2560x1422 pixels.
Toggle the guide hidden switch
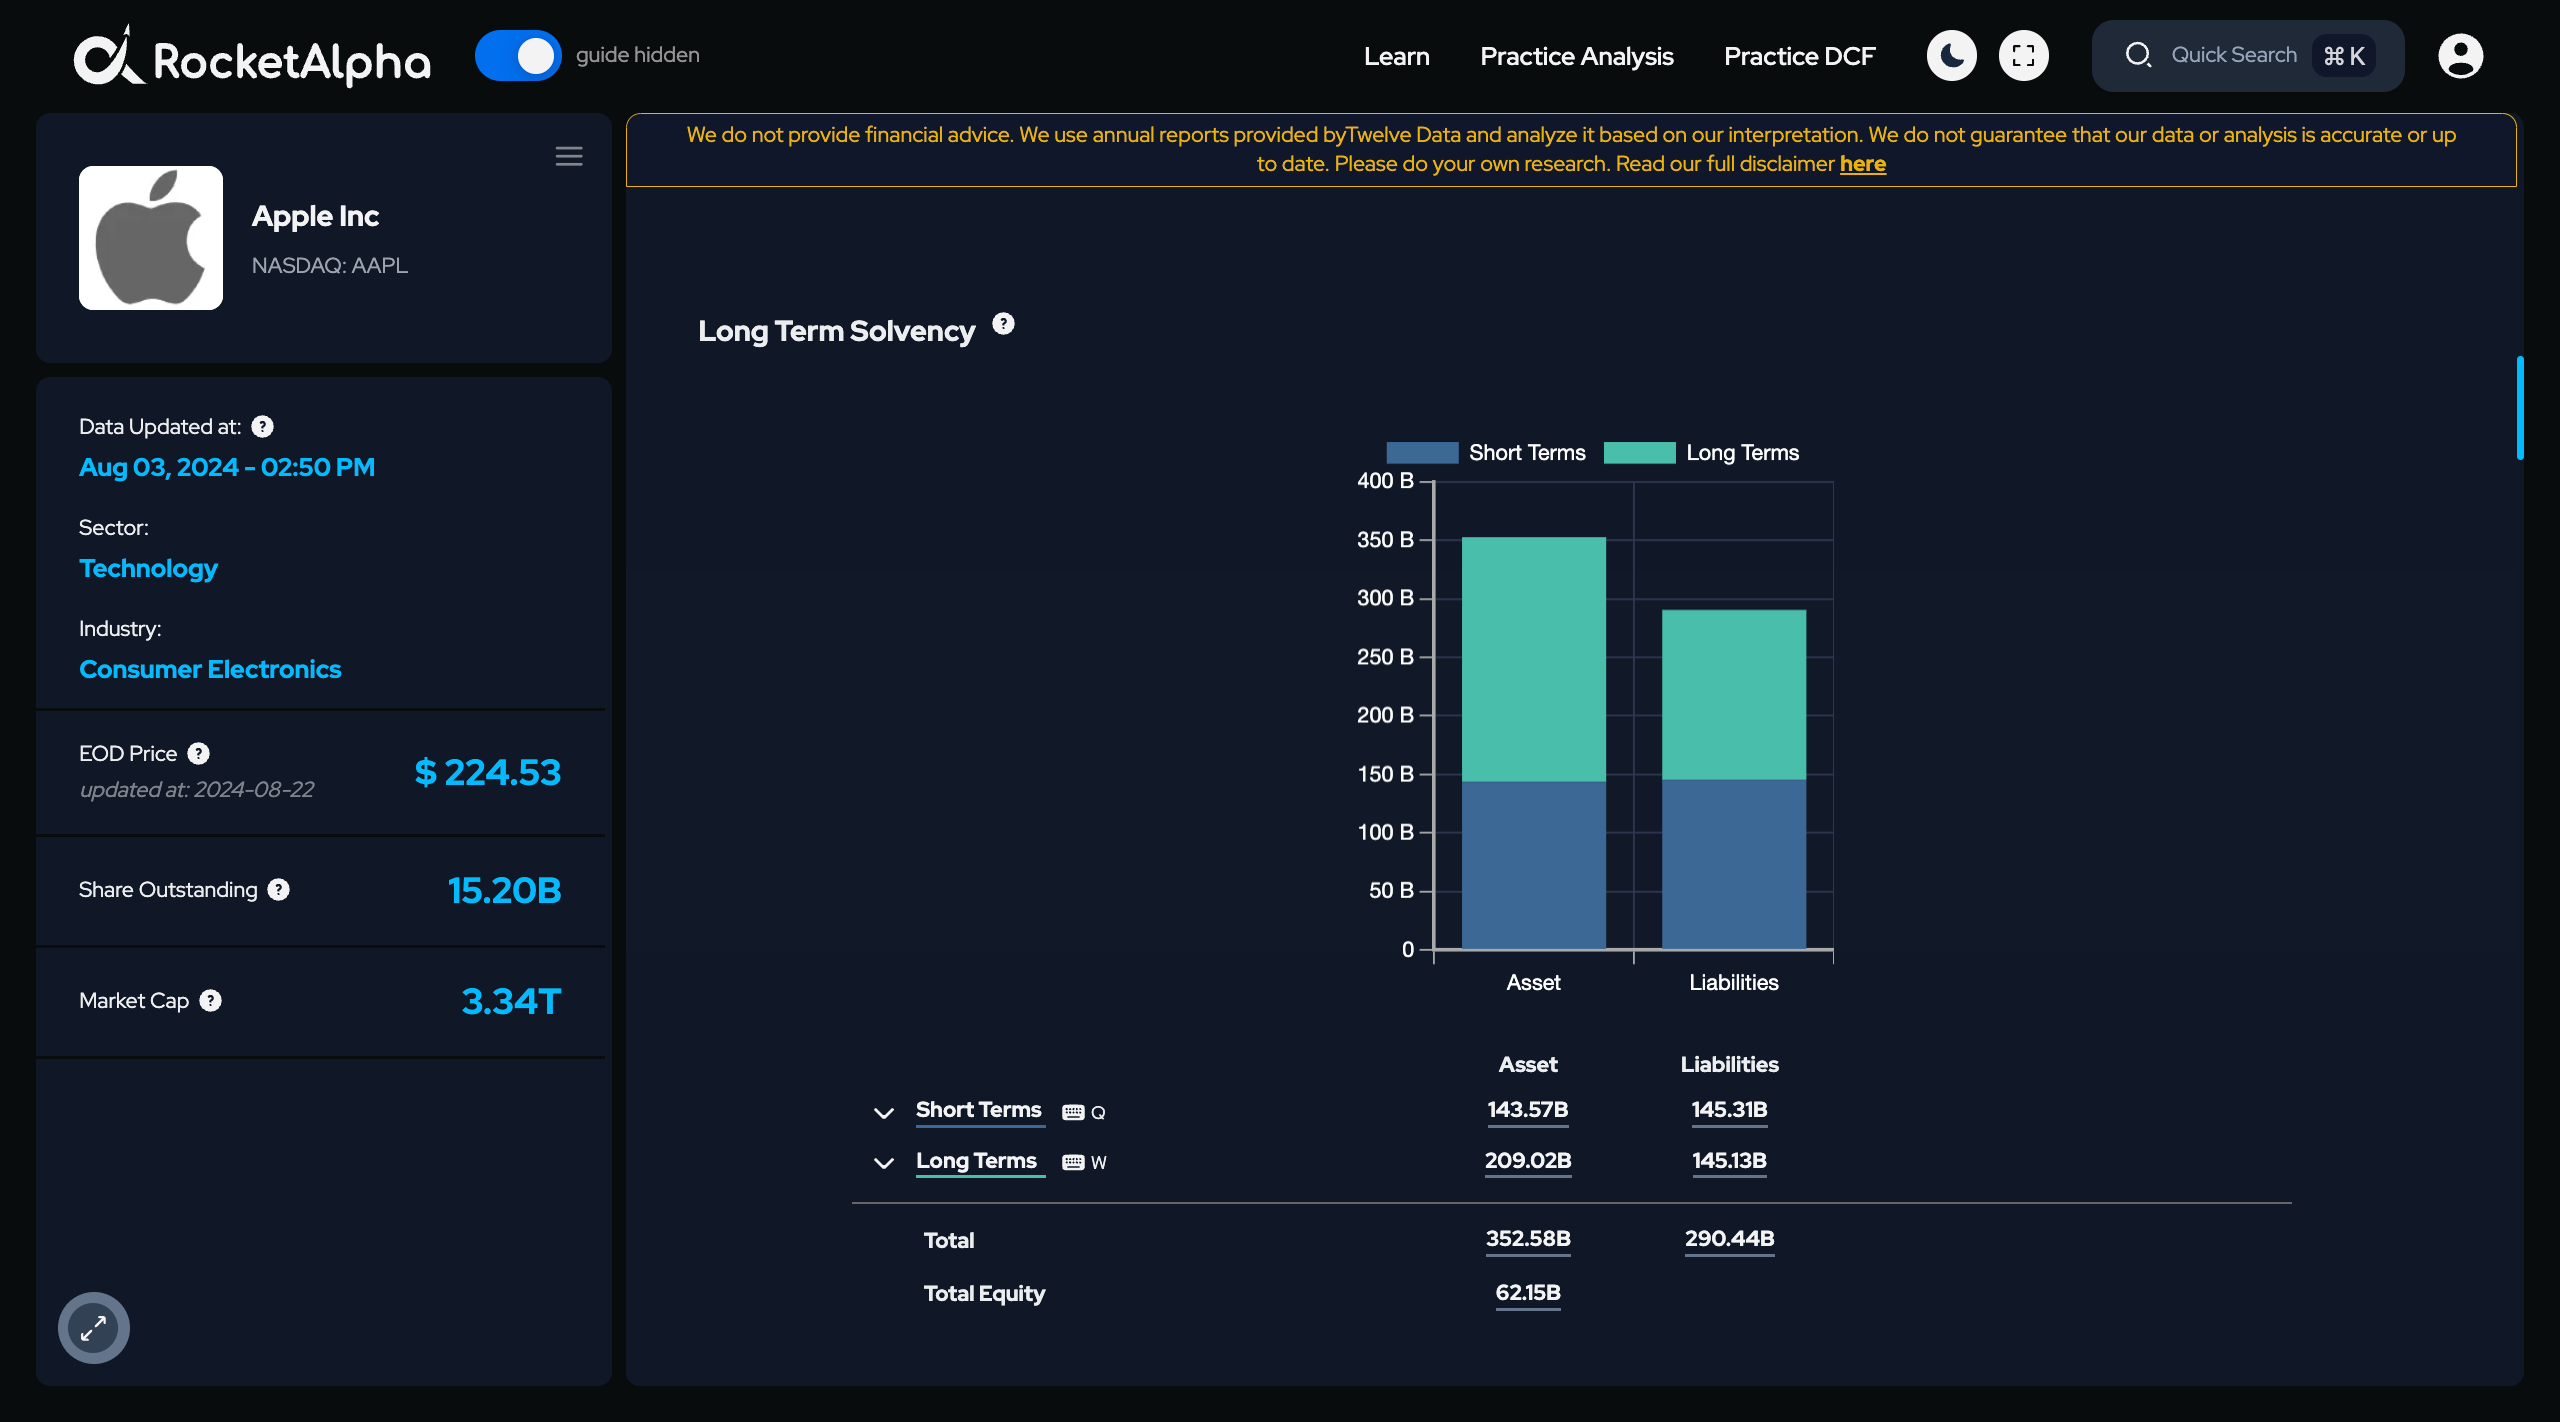tap(517, 56)
